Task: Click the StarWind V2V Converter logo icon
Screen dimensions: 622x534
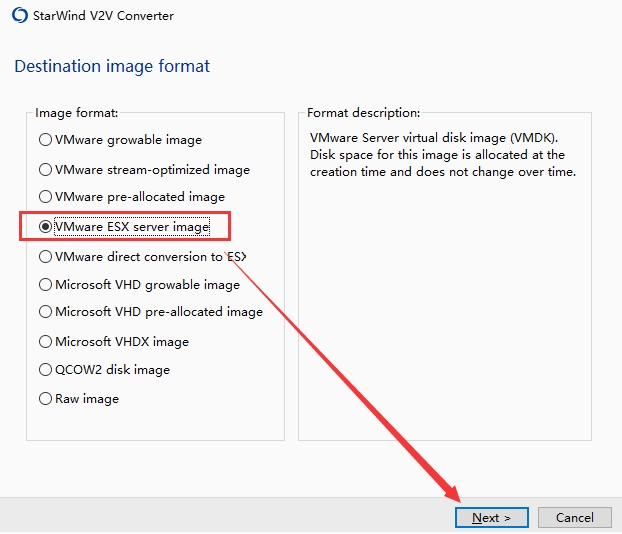Action: [19, 16]
